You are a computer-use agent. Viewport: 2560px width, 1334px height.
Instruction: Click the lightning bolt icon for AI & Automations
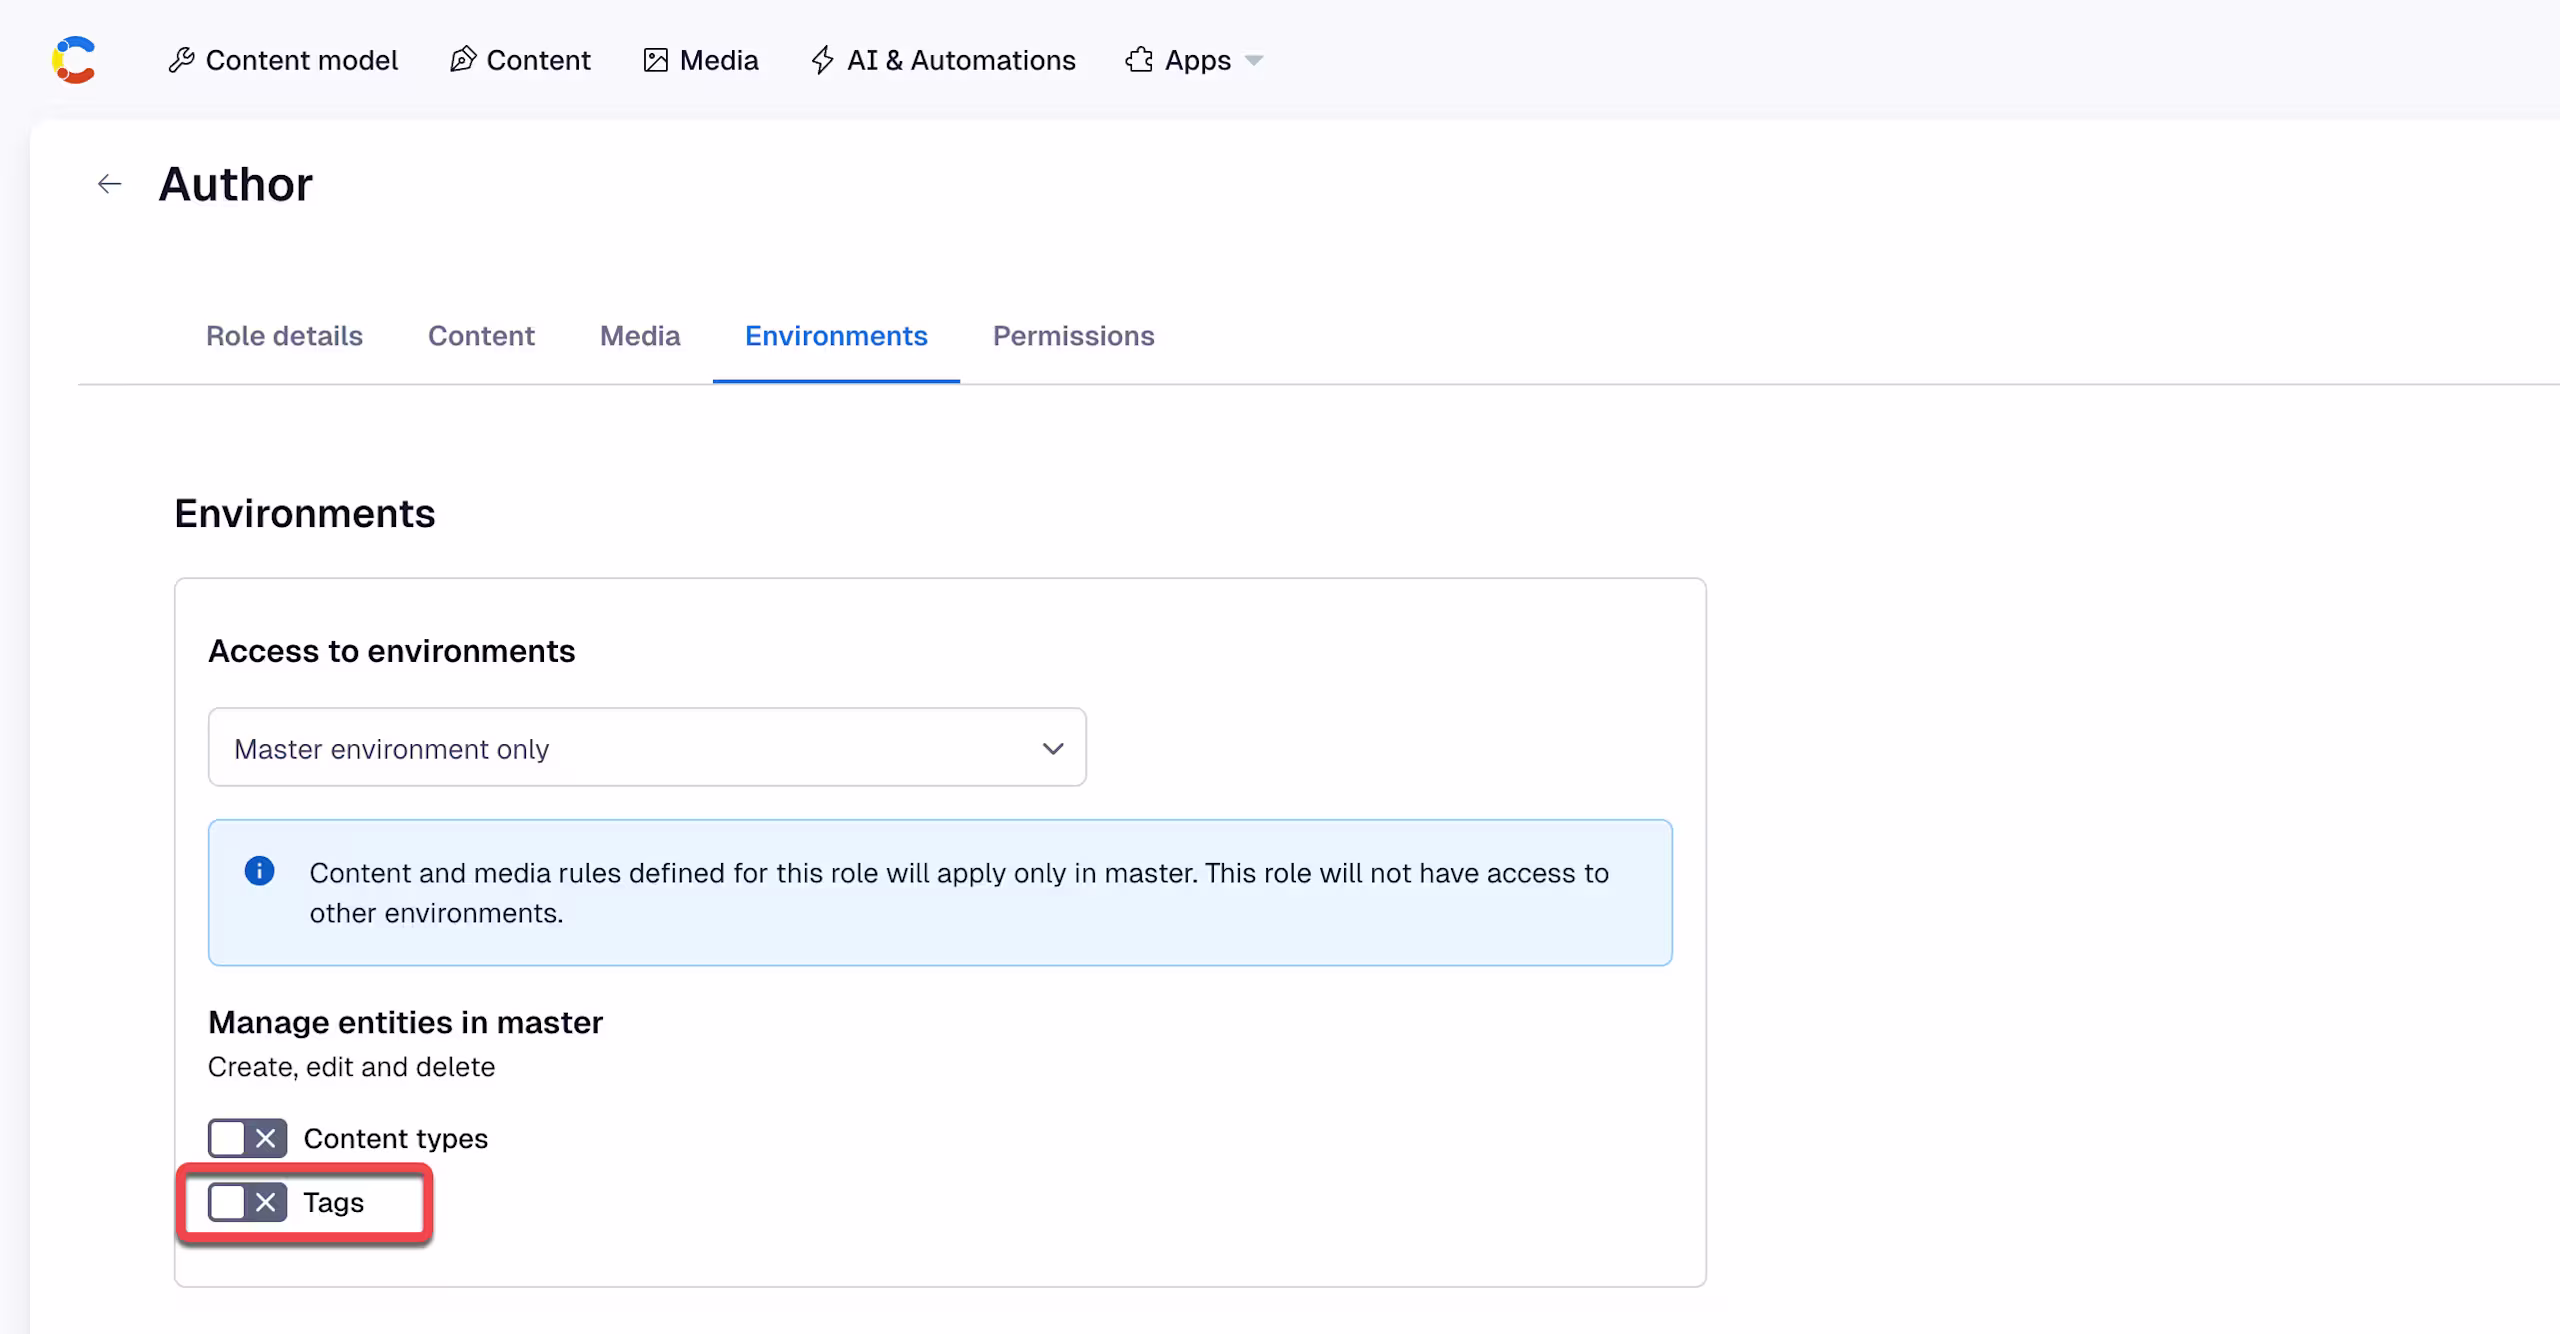pos(822,60)
